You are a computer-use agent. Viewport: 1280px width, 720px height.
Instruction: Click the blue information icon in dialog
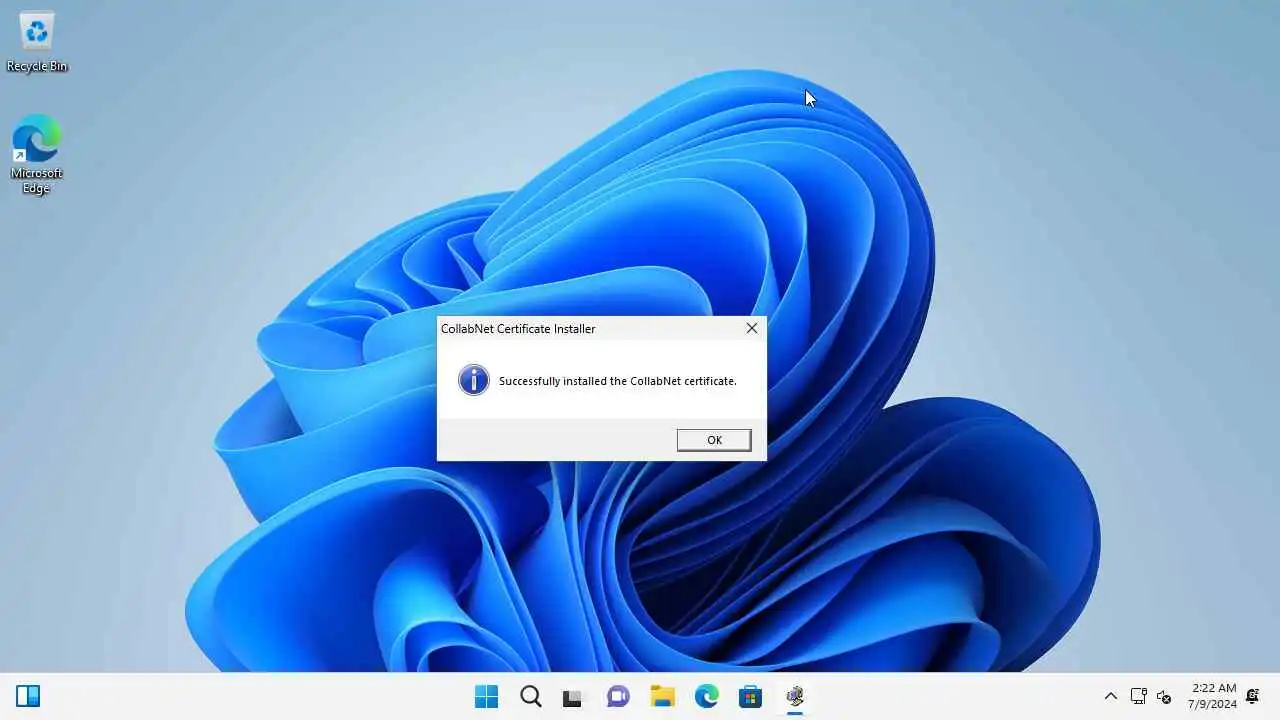pyautogui.click(x=474, y=380)
